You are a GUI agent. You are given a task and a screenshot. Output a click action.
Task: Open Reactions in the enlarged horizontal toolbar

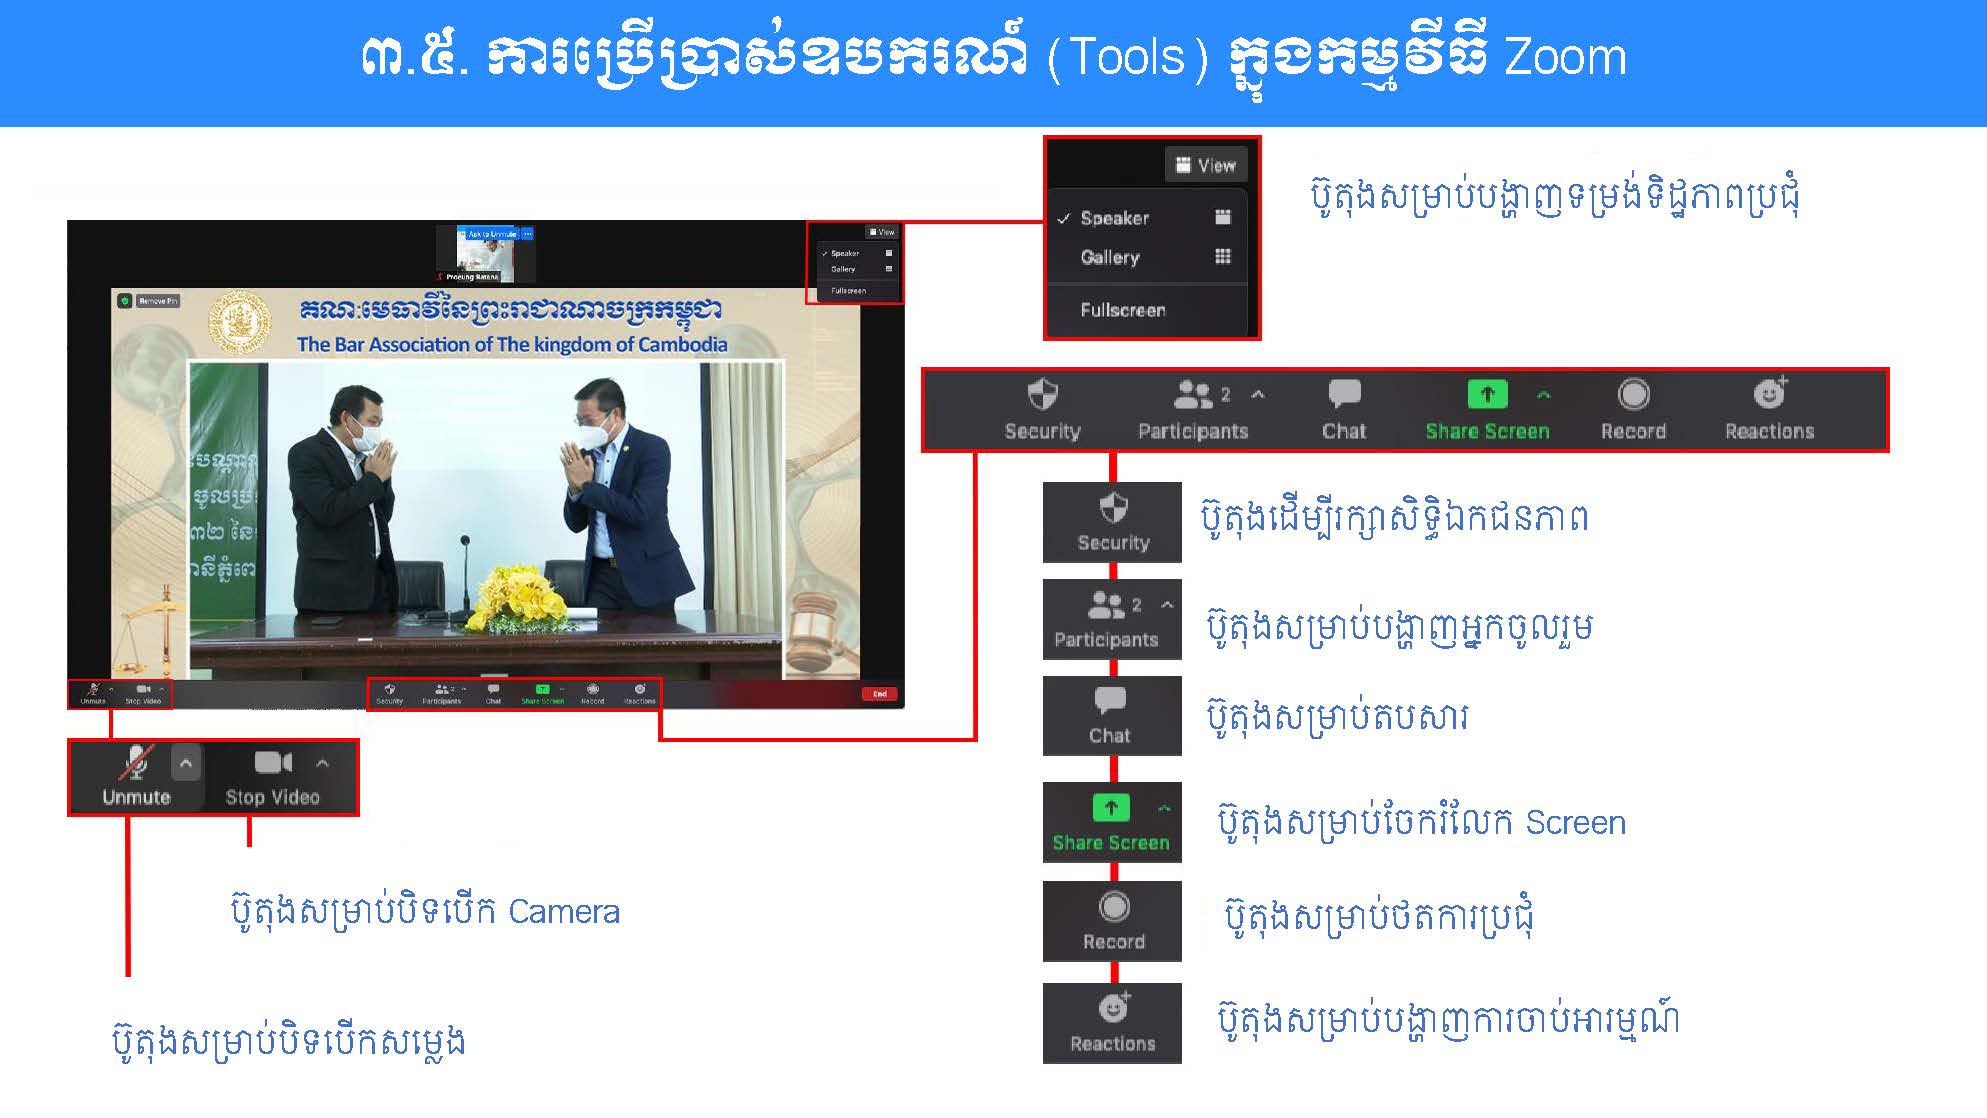pyautogui.click(x=1769, y=410)
